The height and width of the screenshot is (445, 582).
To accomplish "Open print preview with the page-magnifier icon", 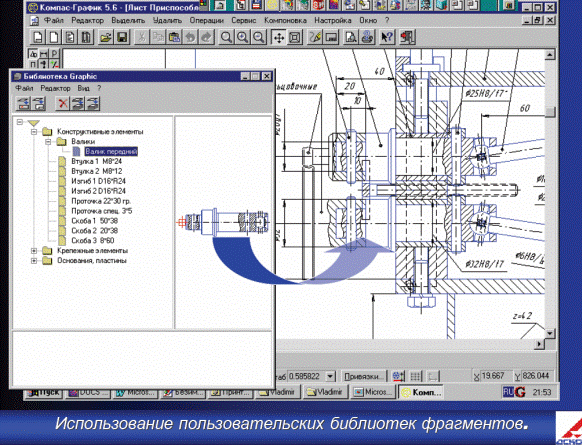I will (x=351, y=37).
